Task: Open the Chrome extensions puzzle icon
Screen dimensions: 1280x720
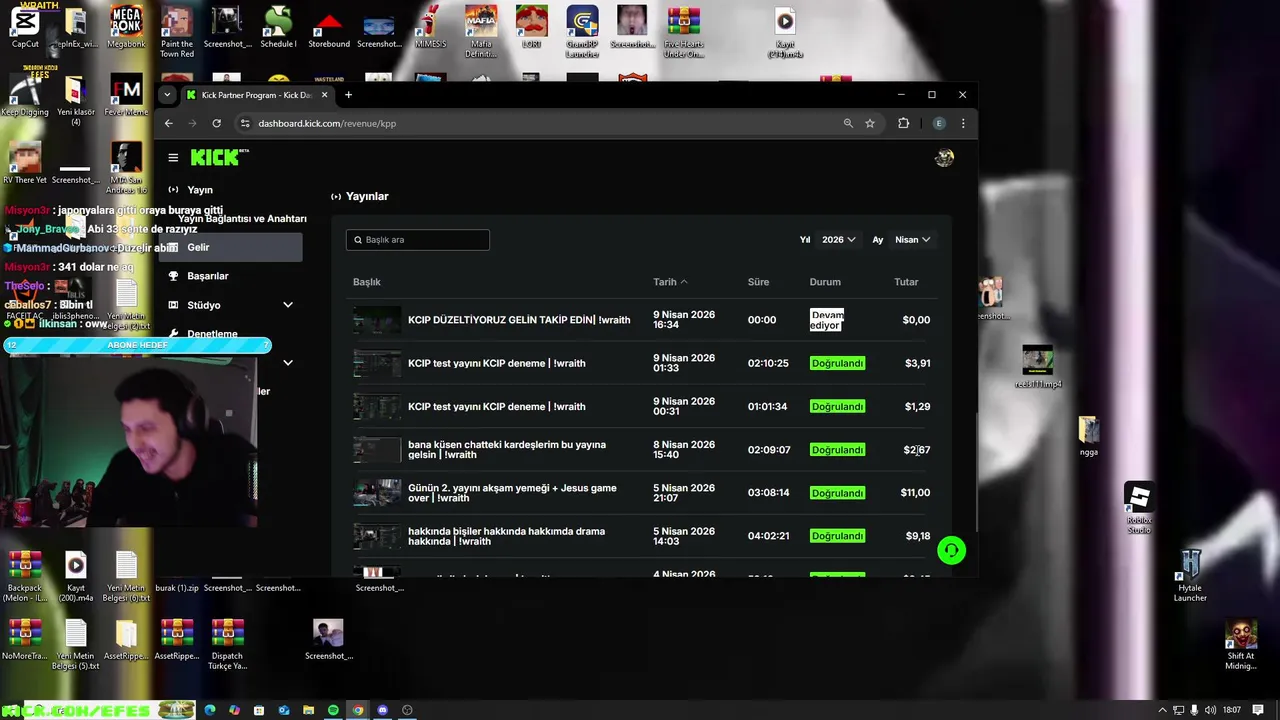Action: pos(904,123)
